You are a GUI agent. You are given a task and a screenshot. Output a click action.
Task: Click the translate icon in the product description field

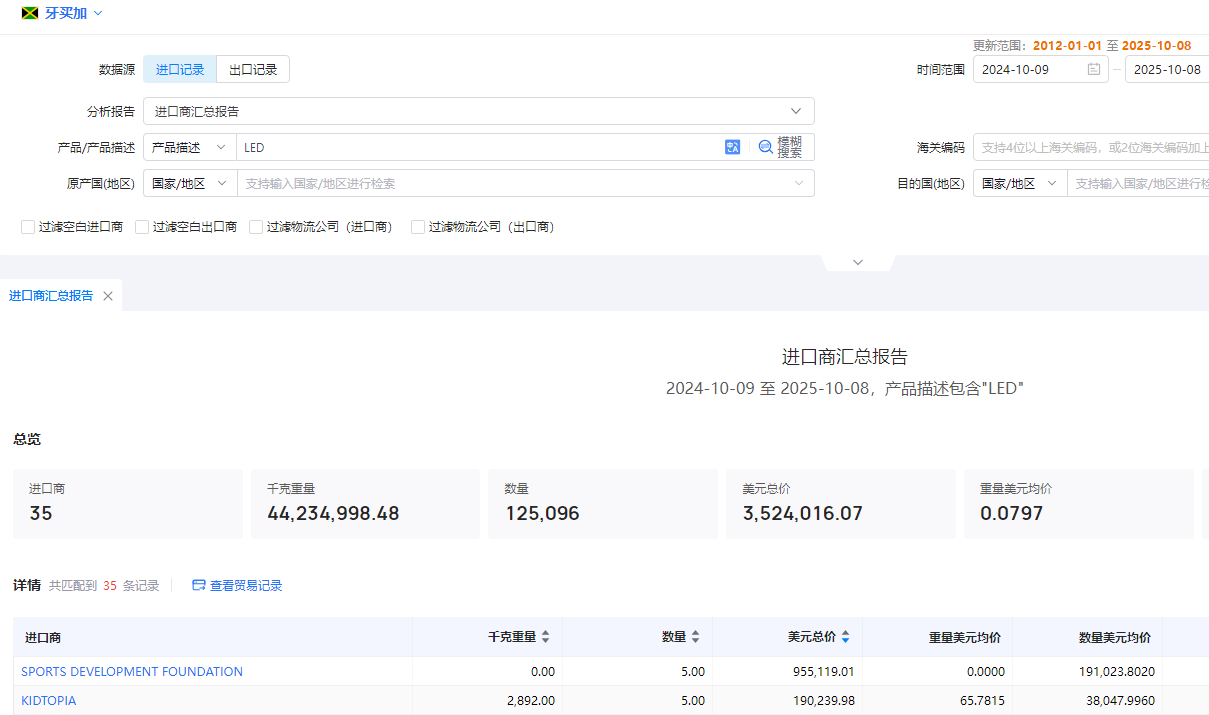pos(733,147)
